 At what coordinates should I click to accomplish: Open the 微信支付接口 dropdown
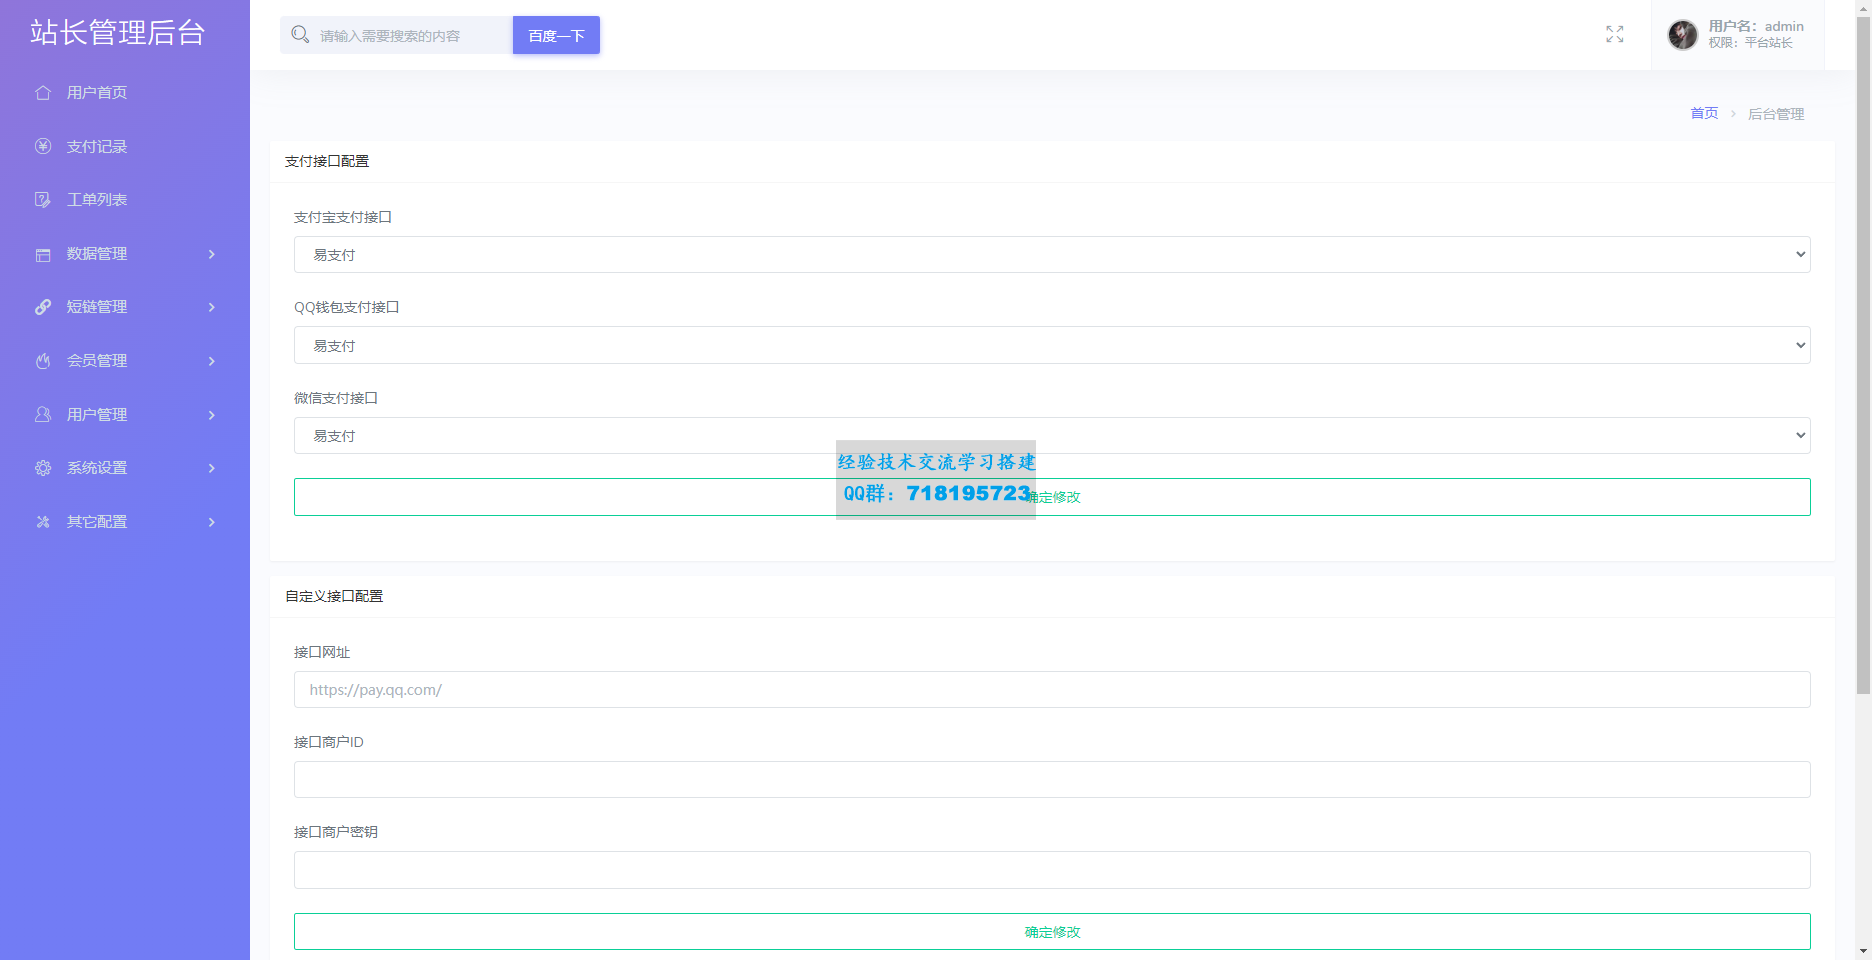pyautogui.click(x=1051, y=436)
